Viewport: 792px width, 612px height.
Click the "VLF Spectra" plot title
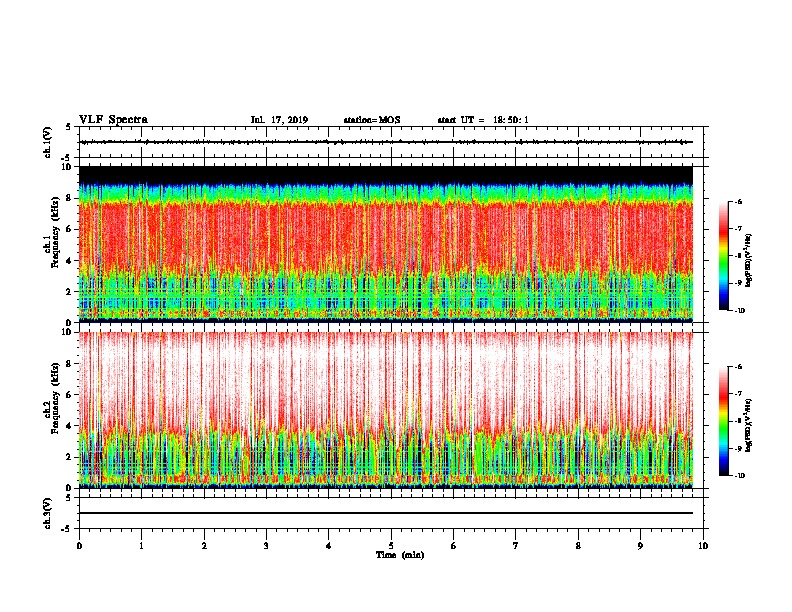point(113,120)
